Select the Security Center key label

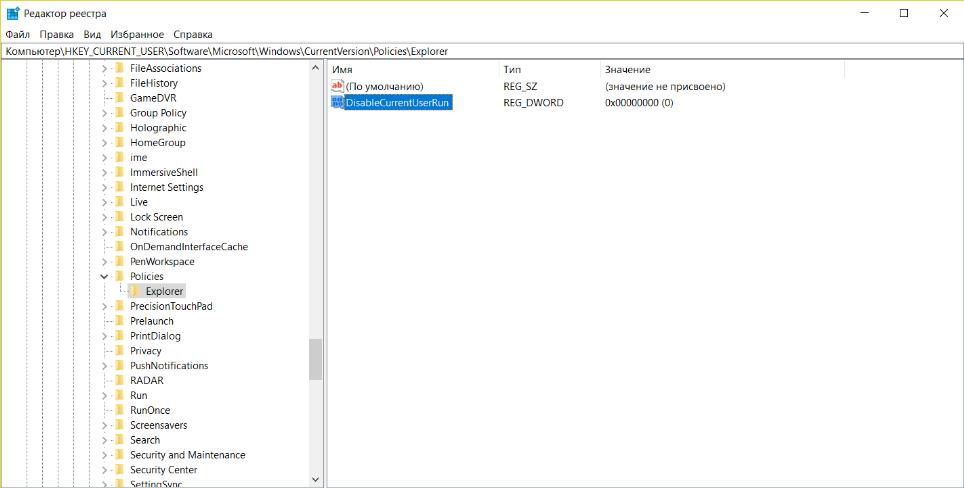164,470
